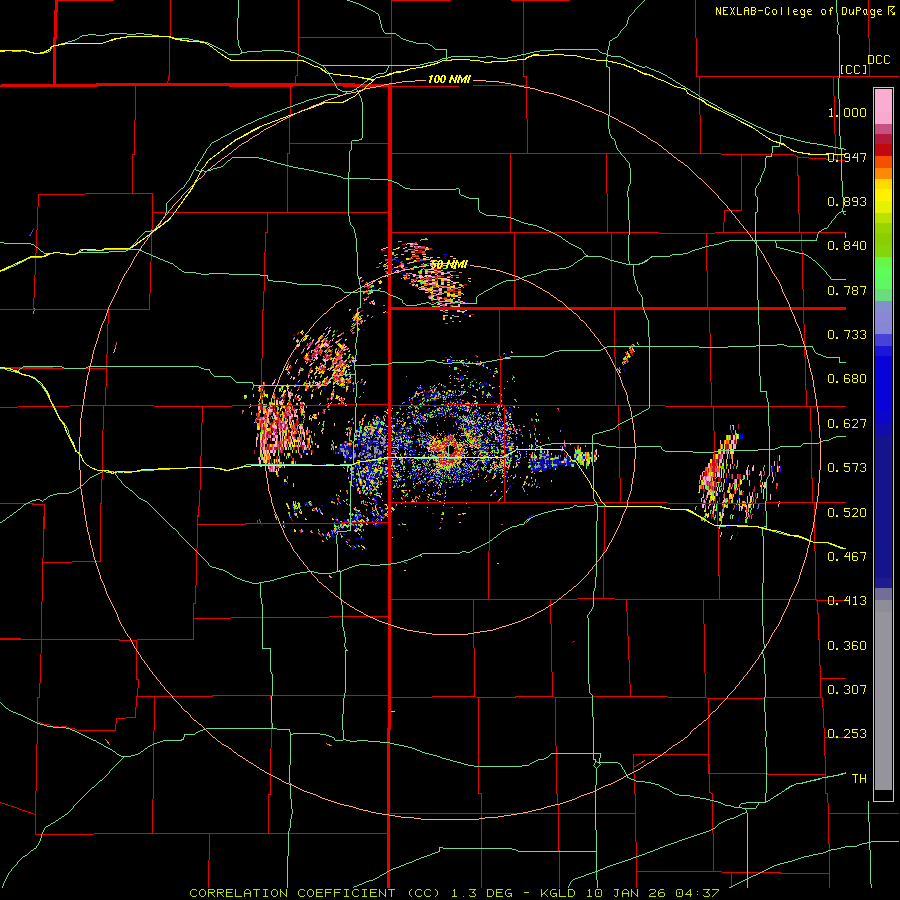900x900 pixels.
Task: Click the DCC label above the color scale
Action: point(878,60)
